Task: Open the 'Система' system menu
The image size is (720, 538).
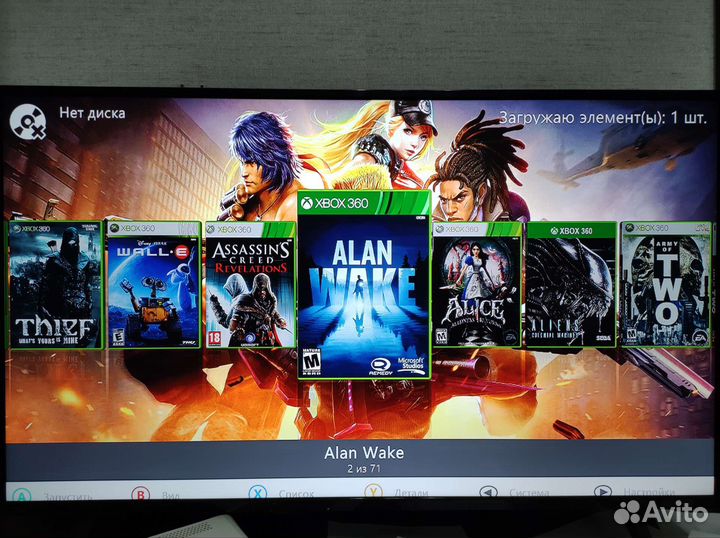Action: [529, 493]
